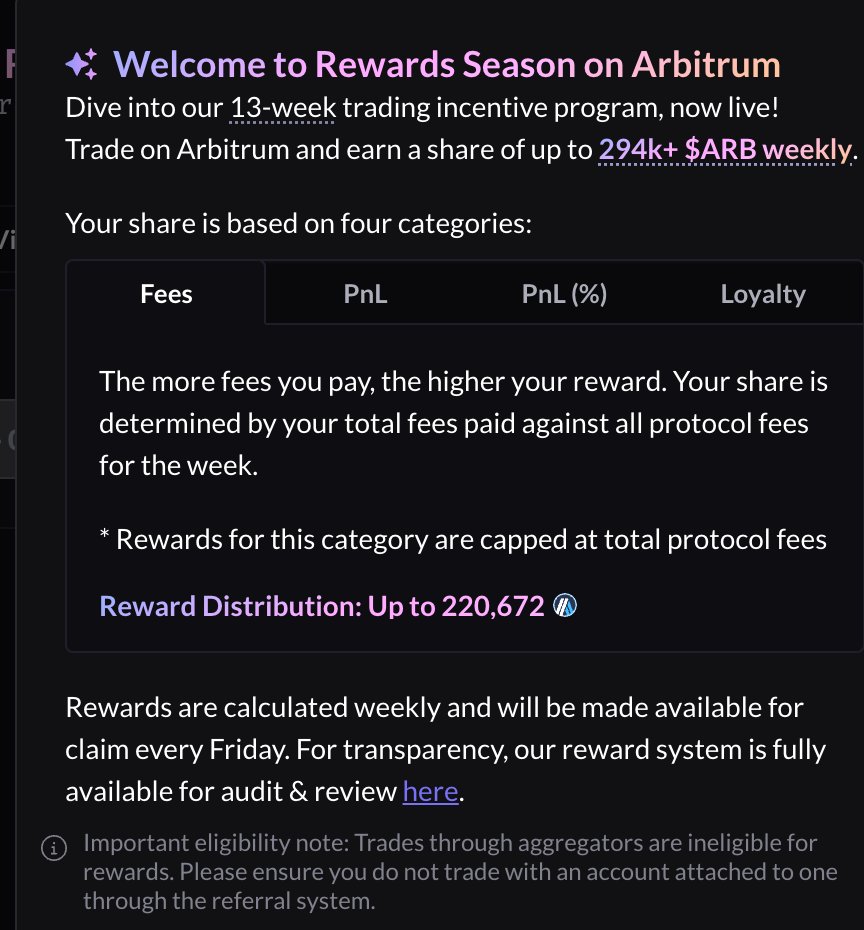Select the Fees tab
Screen dimensions: 864x930
pos(166,293)
